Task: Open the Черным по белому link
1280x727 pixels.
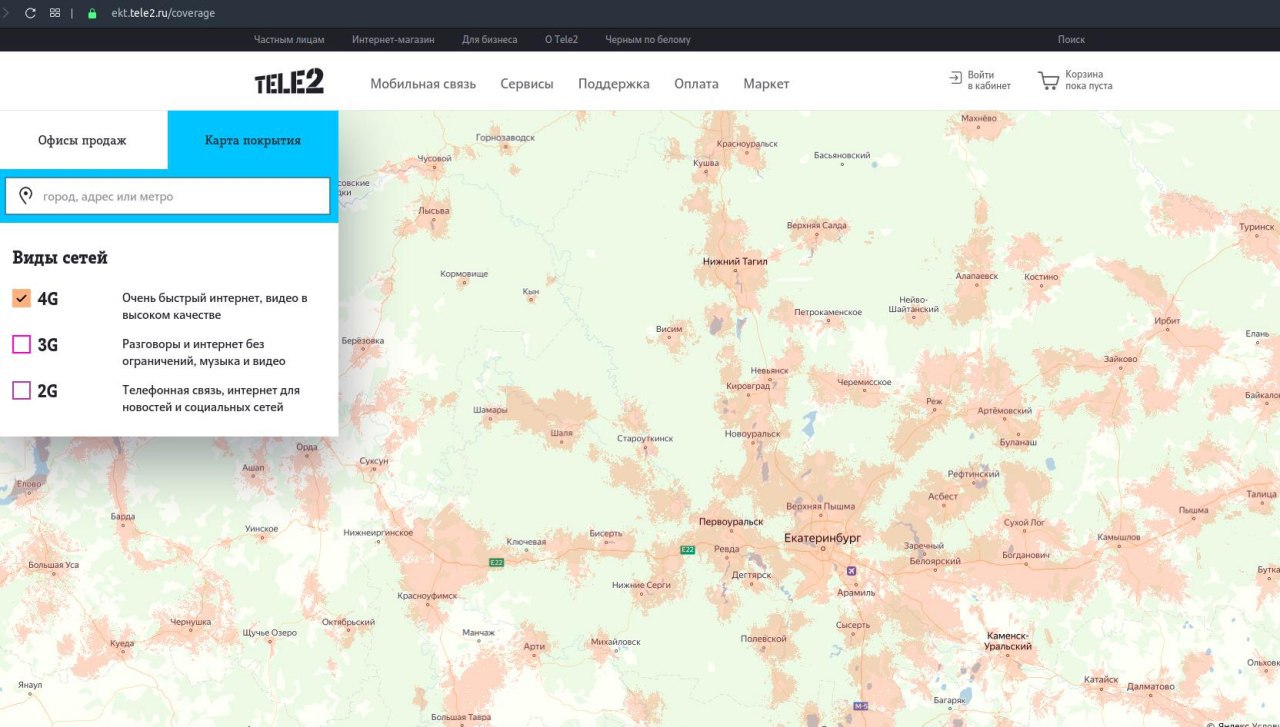Action: (648, 40)
